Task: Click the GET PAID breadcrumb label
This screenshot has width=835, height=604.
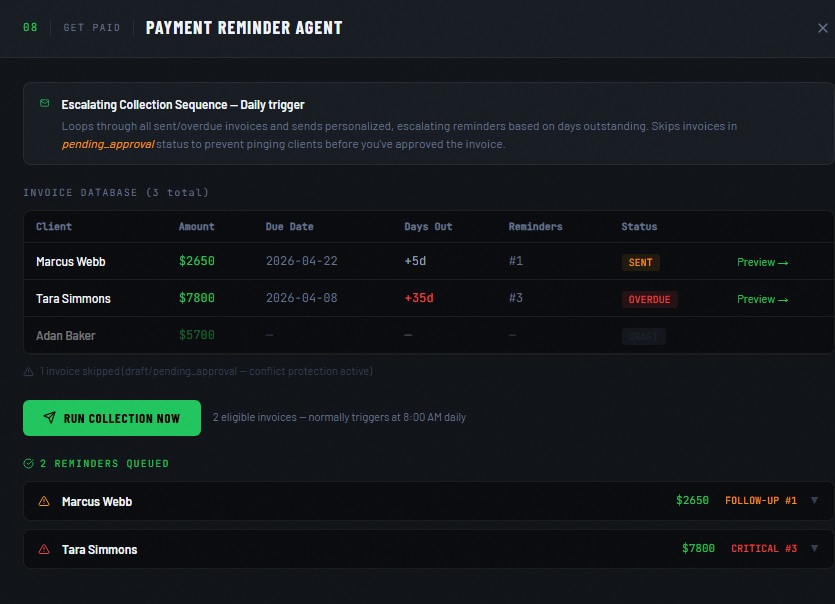Action: coord(91,28)
